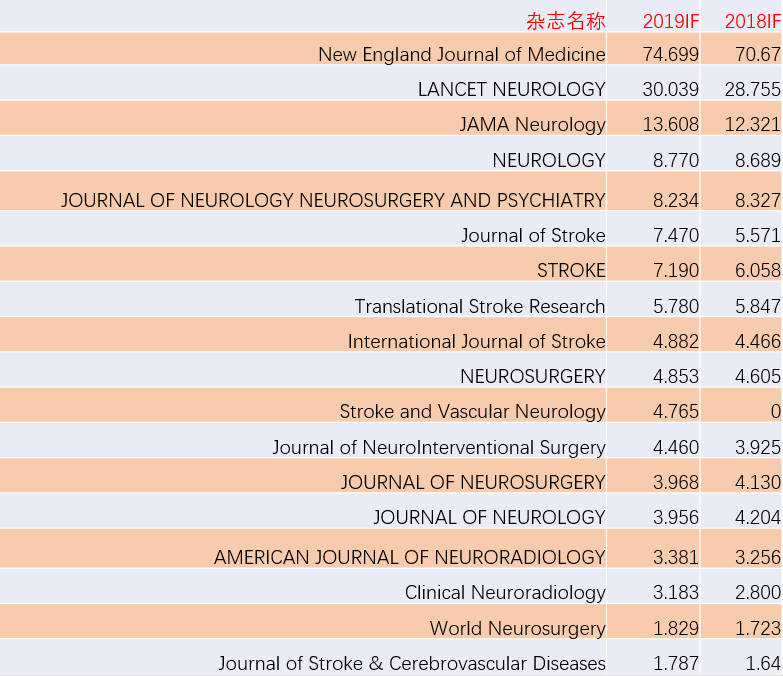Click the 5.571 value
The image size is (783, 676).
tap(758, 235)
